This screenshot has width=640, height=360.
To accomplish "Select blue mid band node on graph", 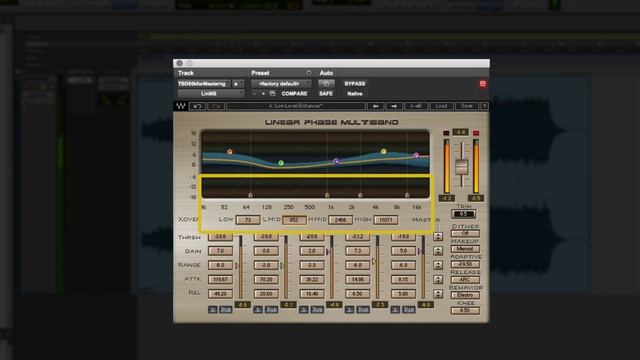I will tap(336, 161).
